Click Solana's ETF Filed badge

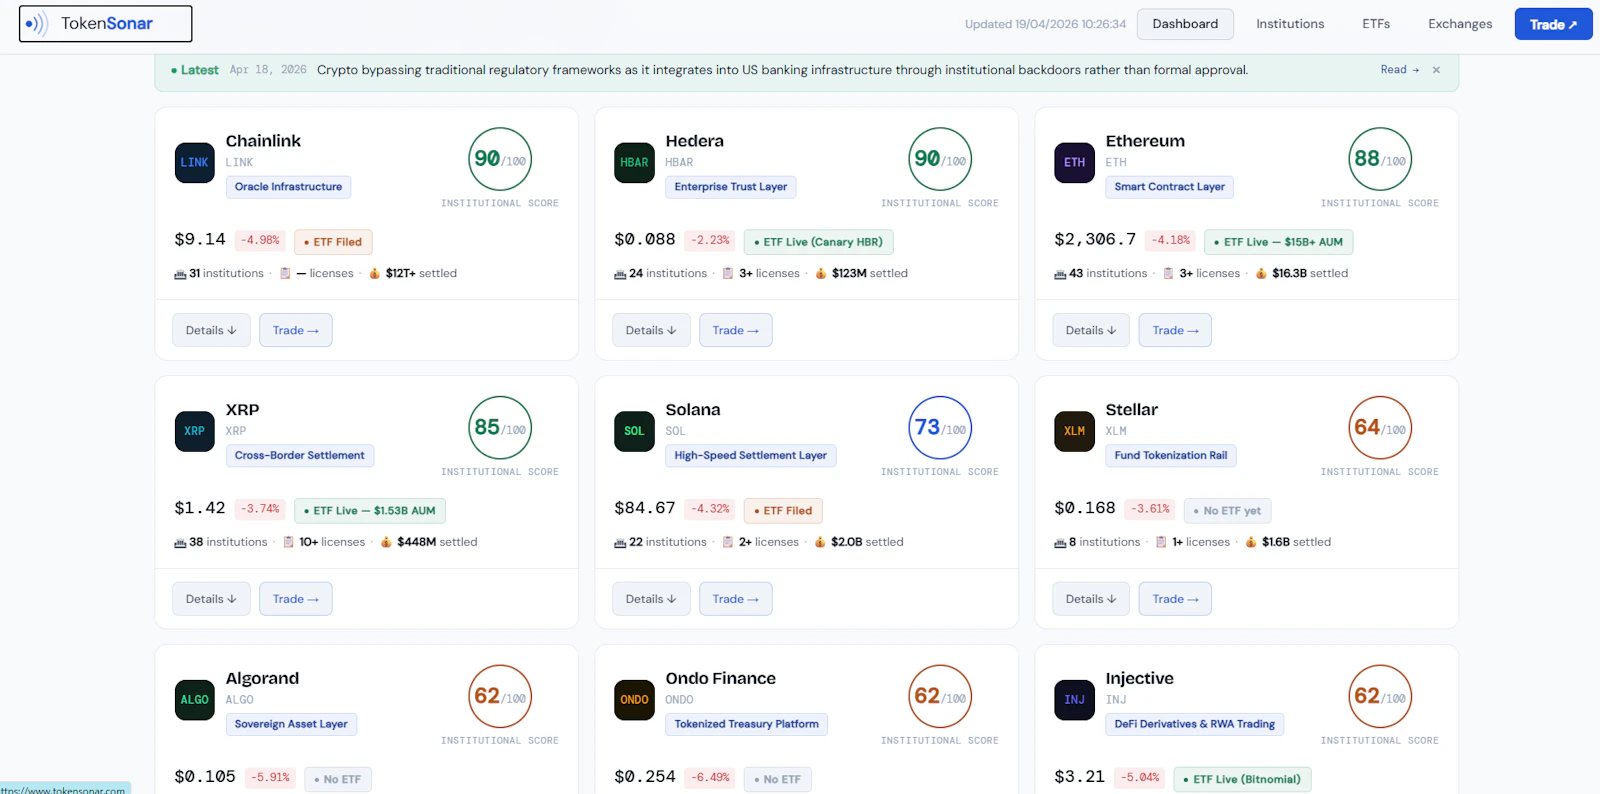[783, 511]
